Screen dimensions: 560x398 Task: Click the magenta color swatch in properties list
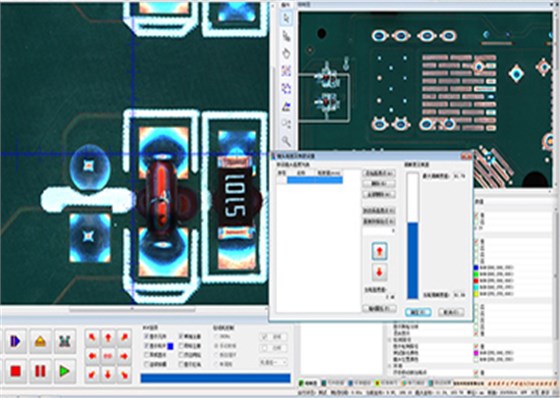pos(476,353)
